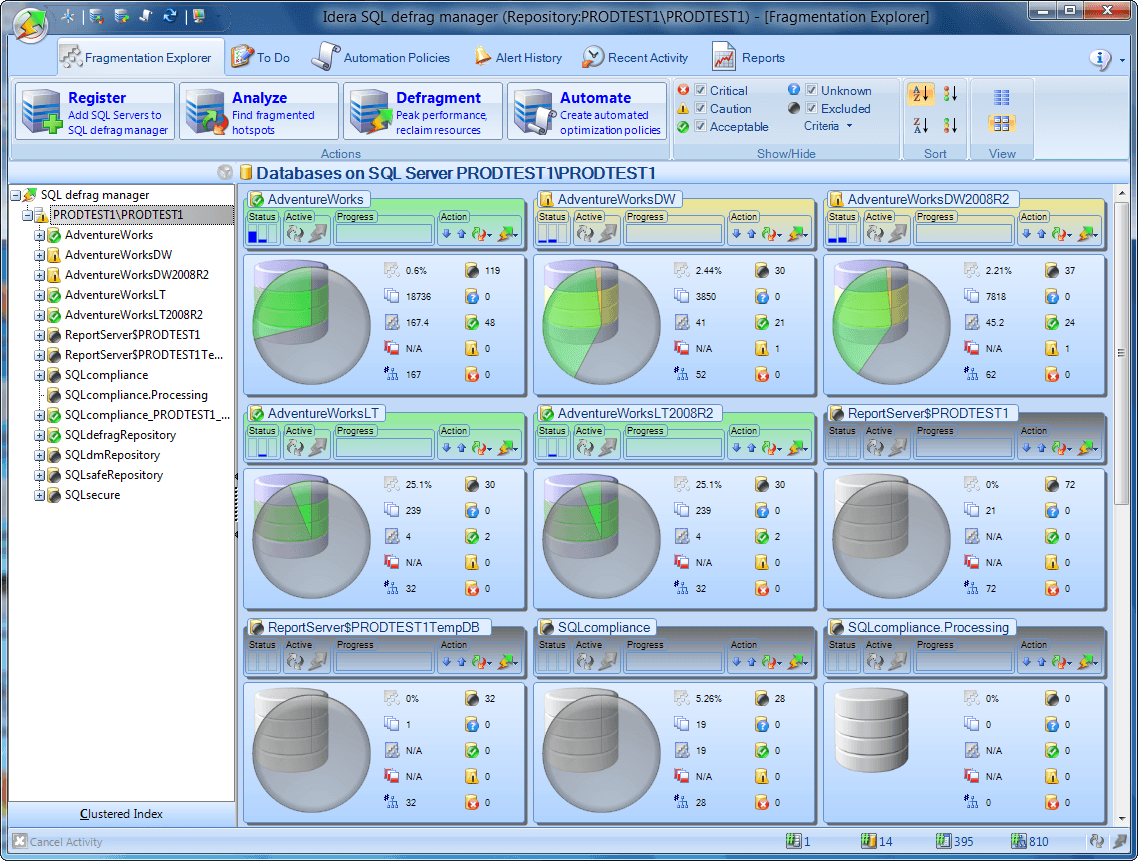Expand SQLcompliance tree node
This screenshot has height=861, width=1138.
40,375
